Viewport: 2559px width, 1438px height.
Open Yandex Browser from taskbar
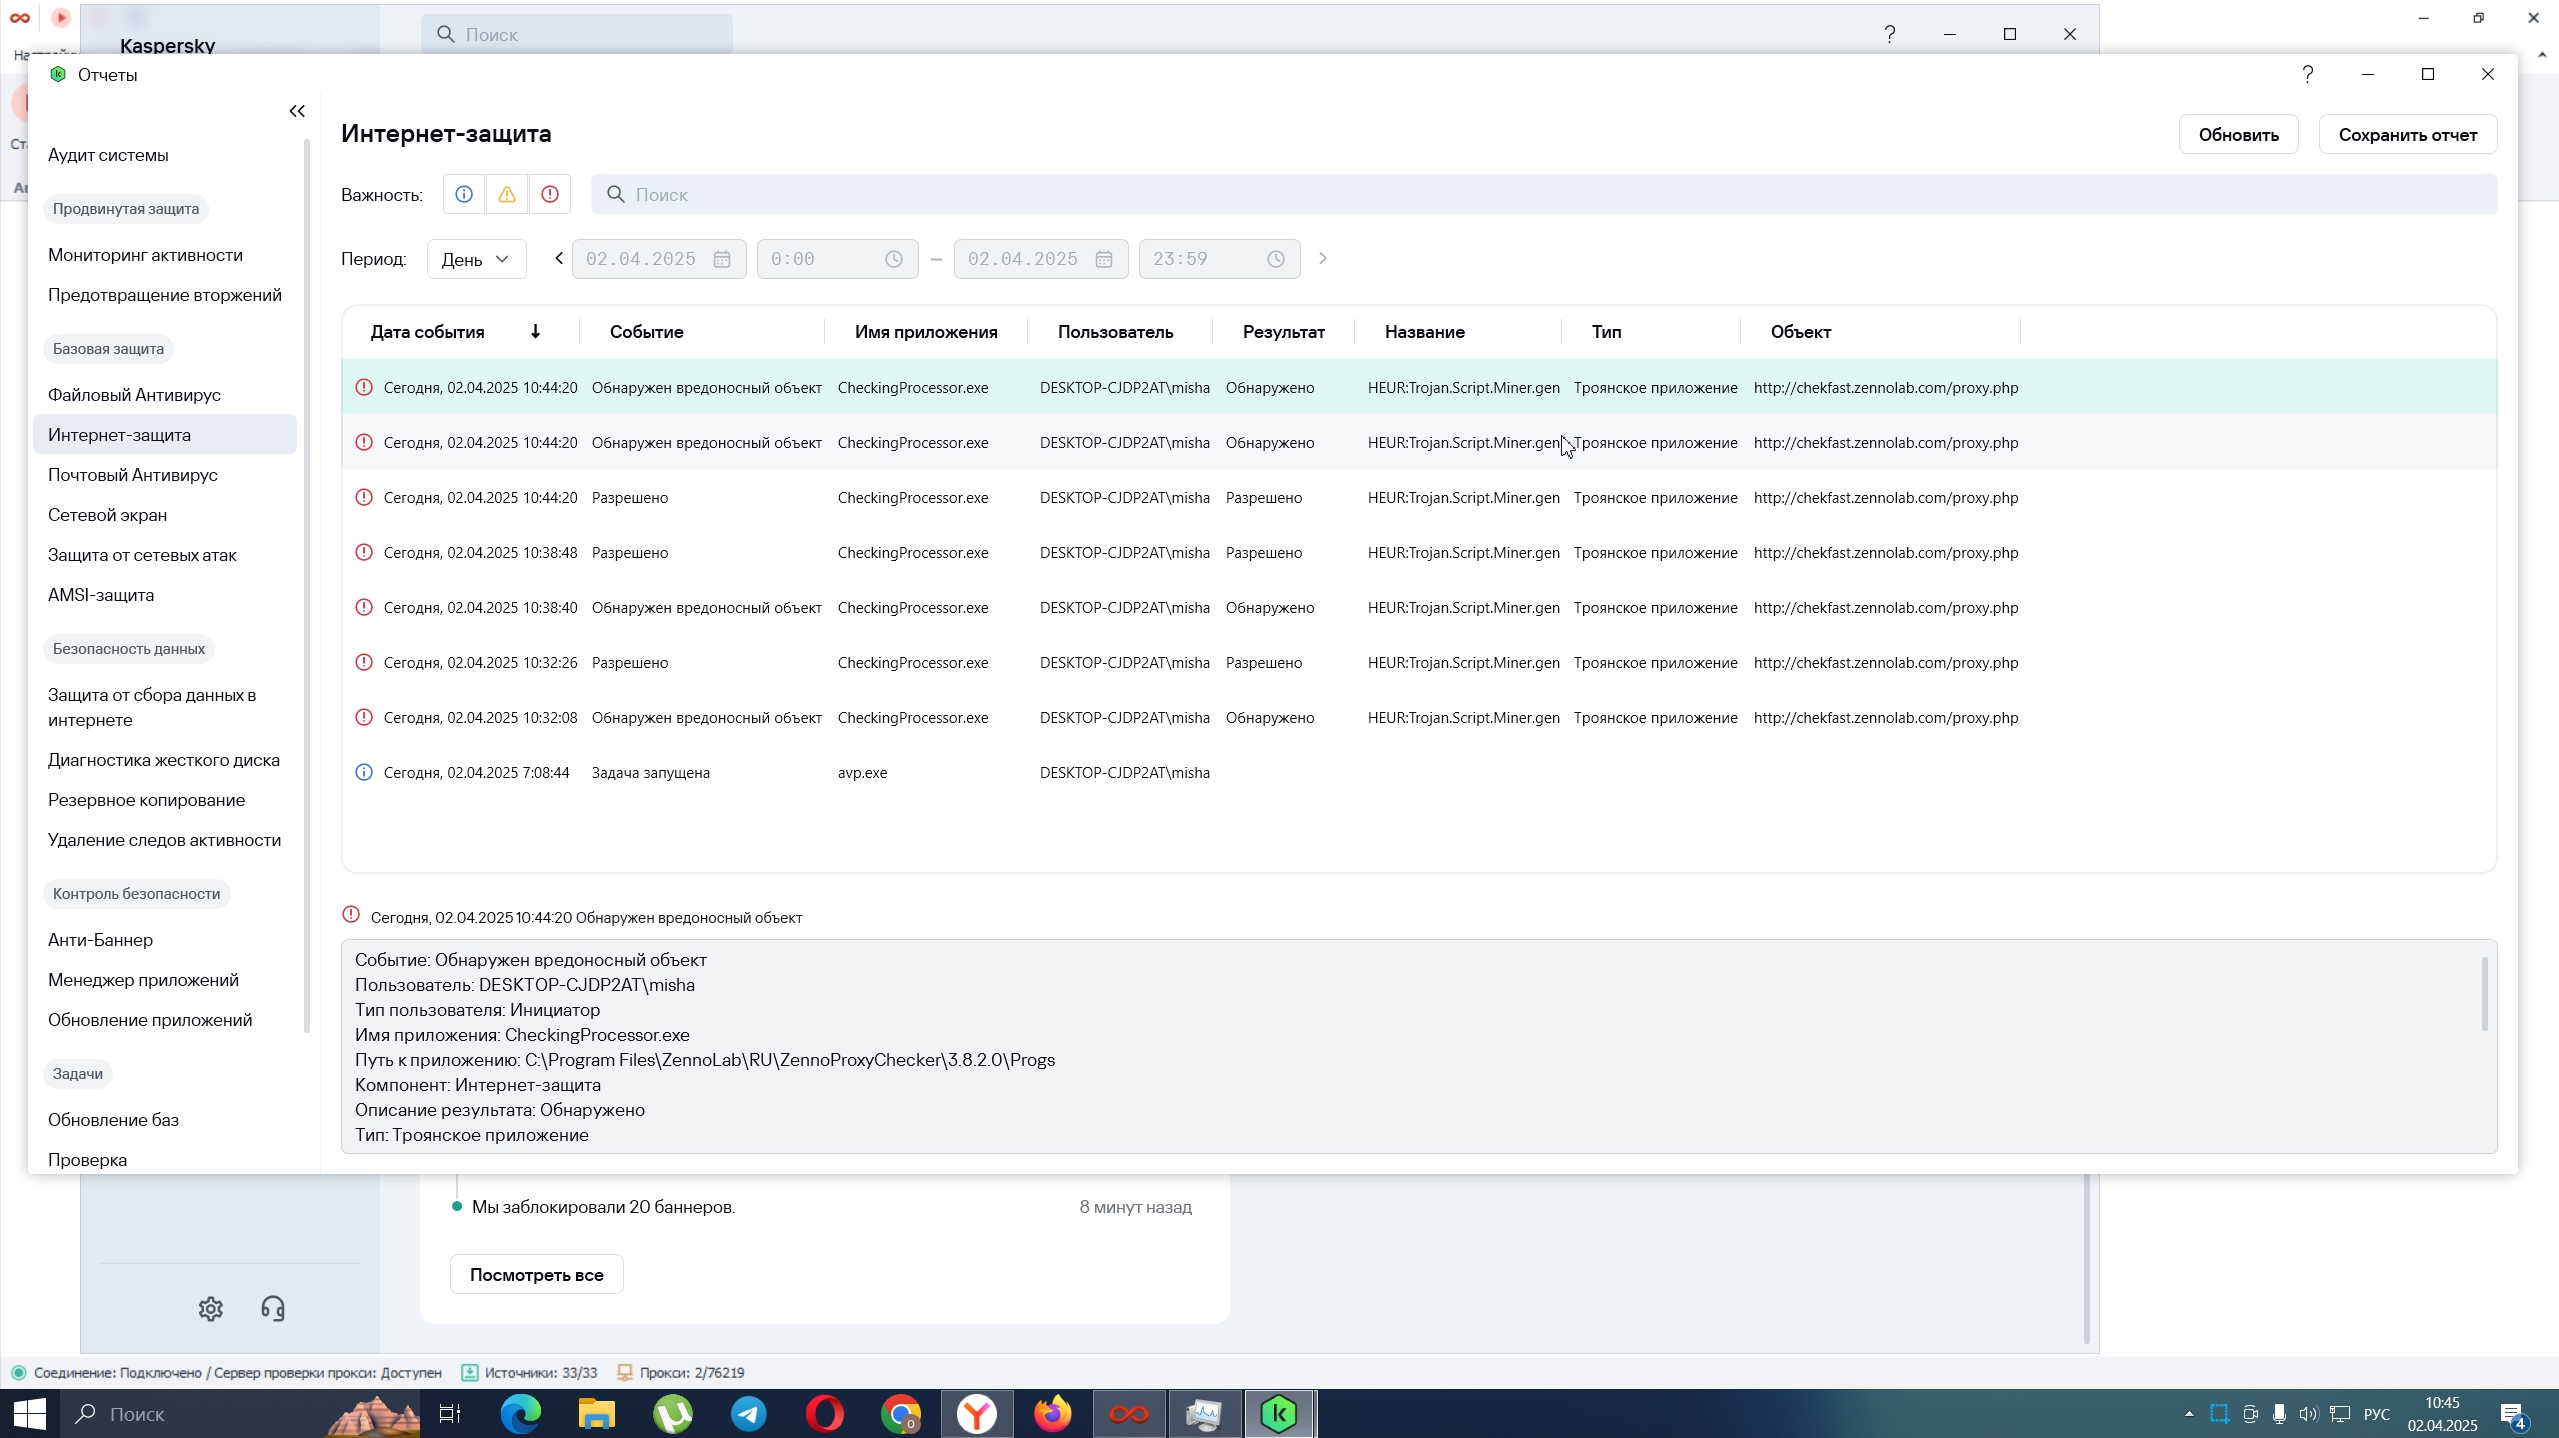(977, 1414)
